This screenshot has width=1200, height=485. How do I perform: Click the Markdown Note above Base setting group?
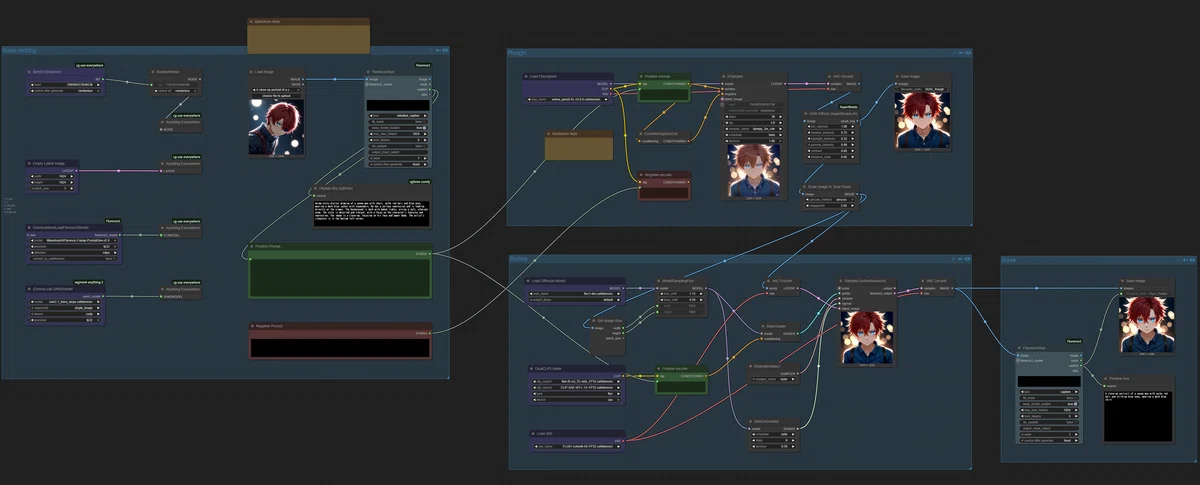308,36
